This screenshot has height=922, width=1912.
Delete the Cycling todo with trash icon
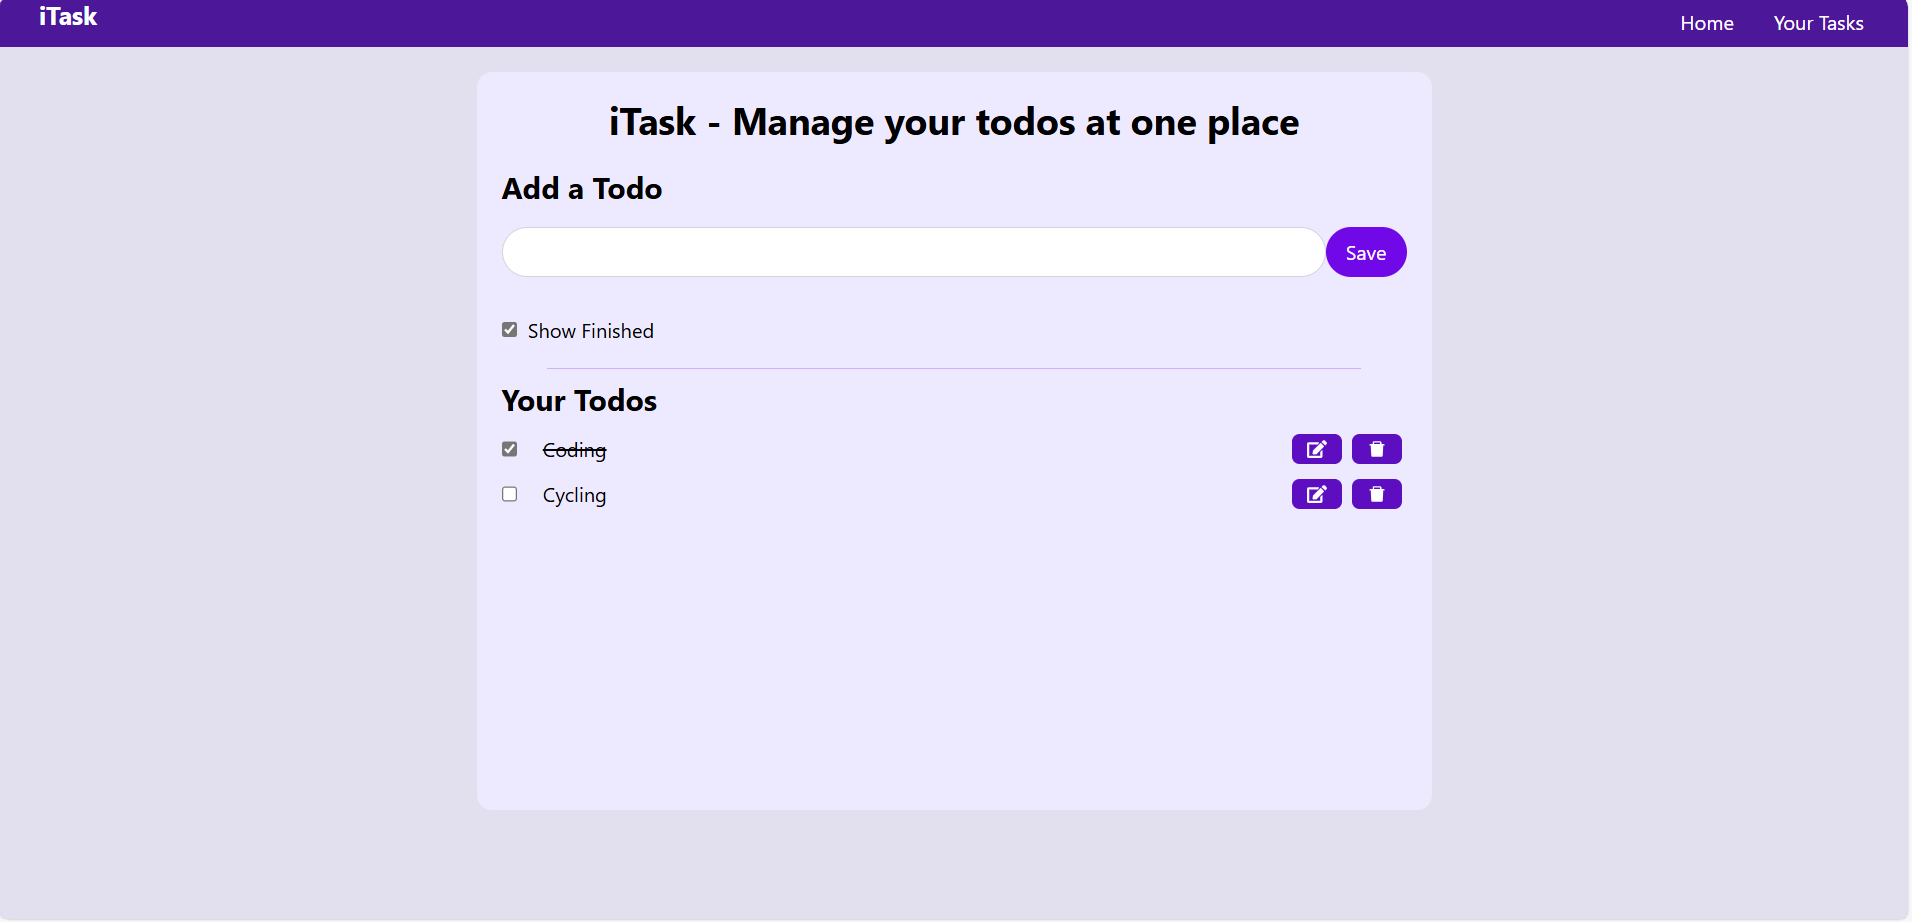[x=1376, y=494]
